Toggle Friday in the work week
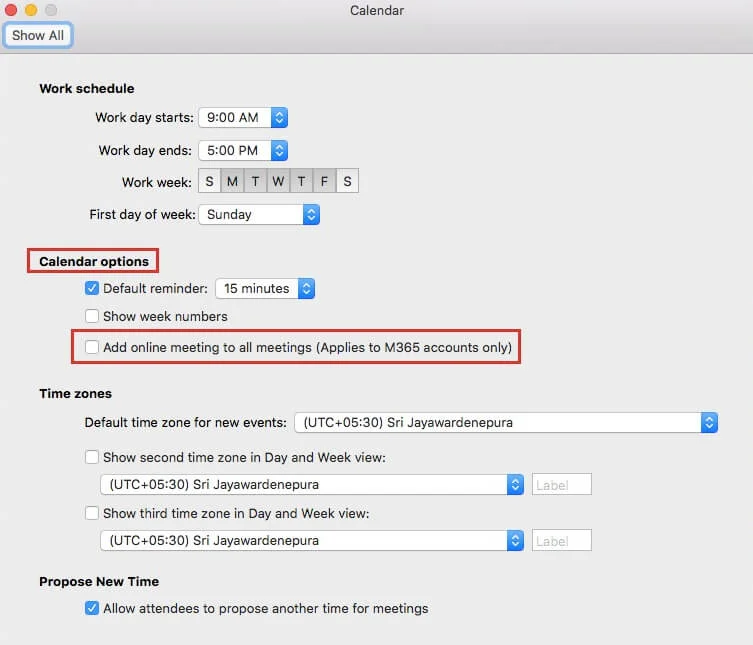Image resolution: width=753 pixels, height=645 pixels. 324,181
